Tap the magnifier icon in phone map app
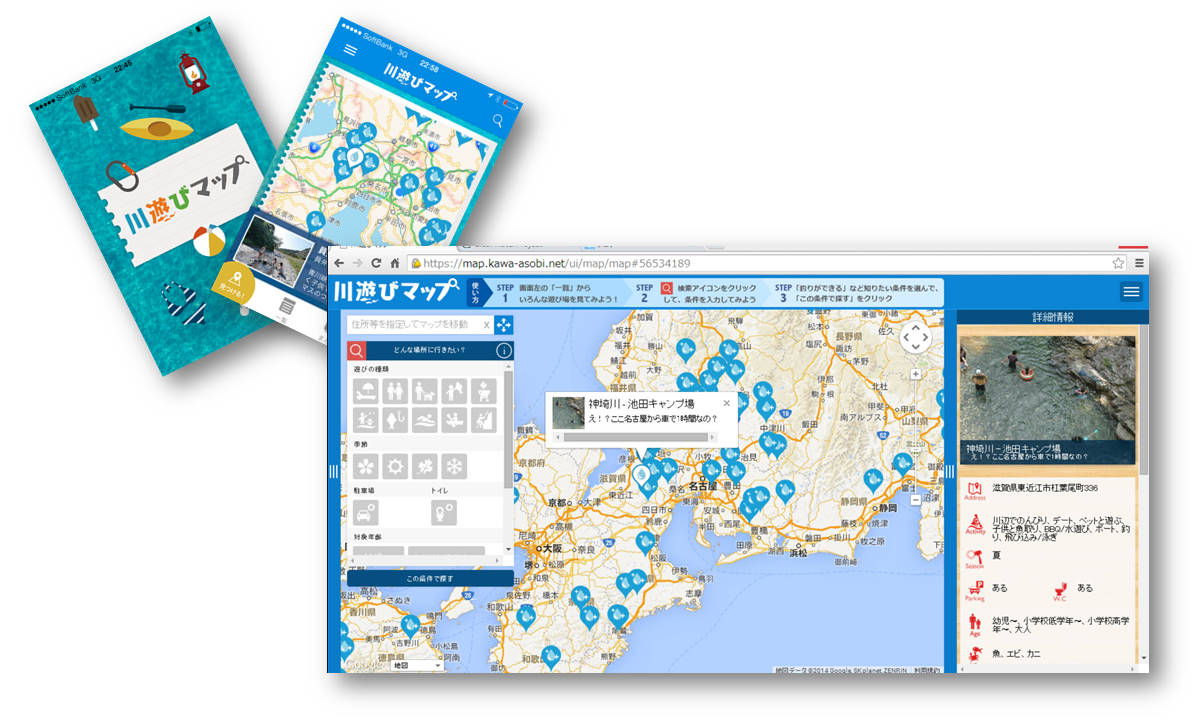 499,121
